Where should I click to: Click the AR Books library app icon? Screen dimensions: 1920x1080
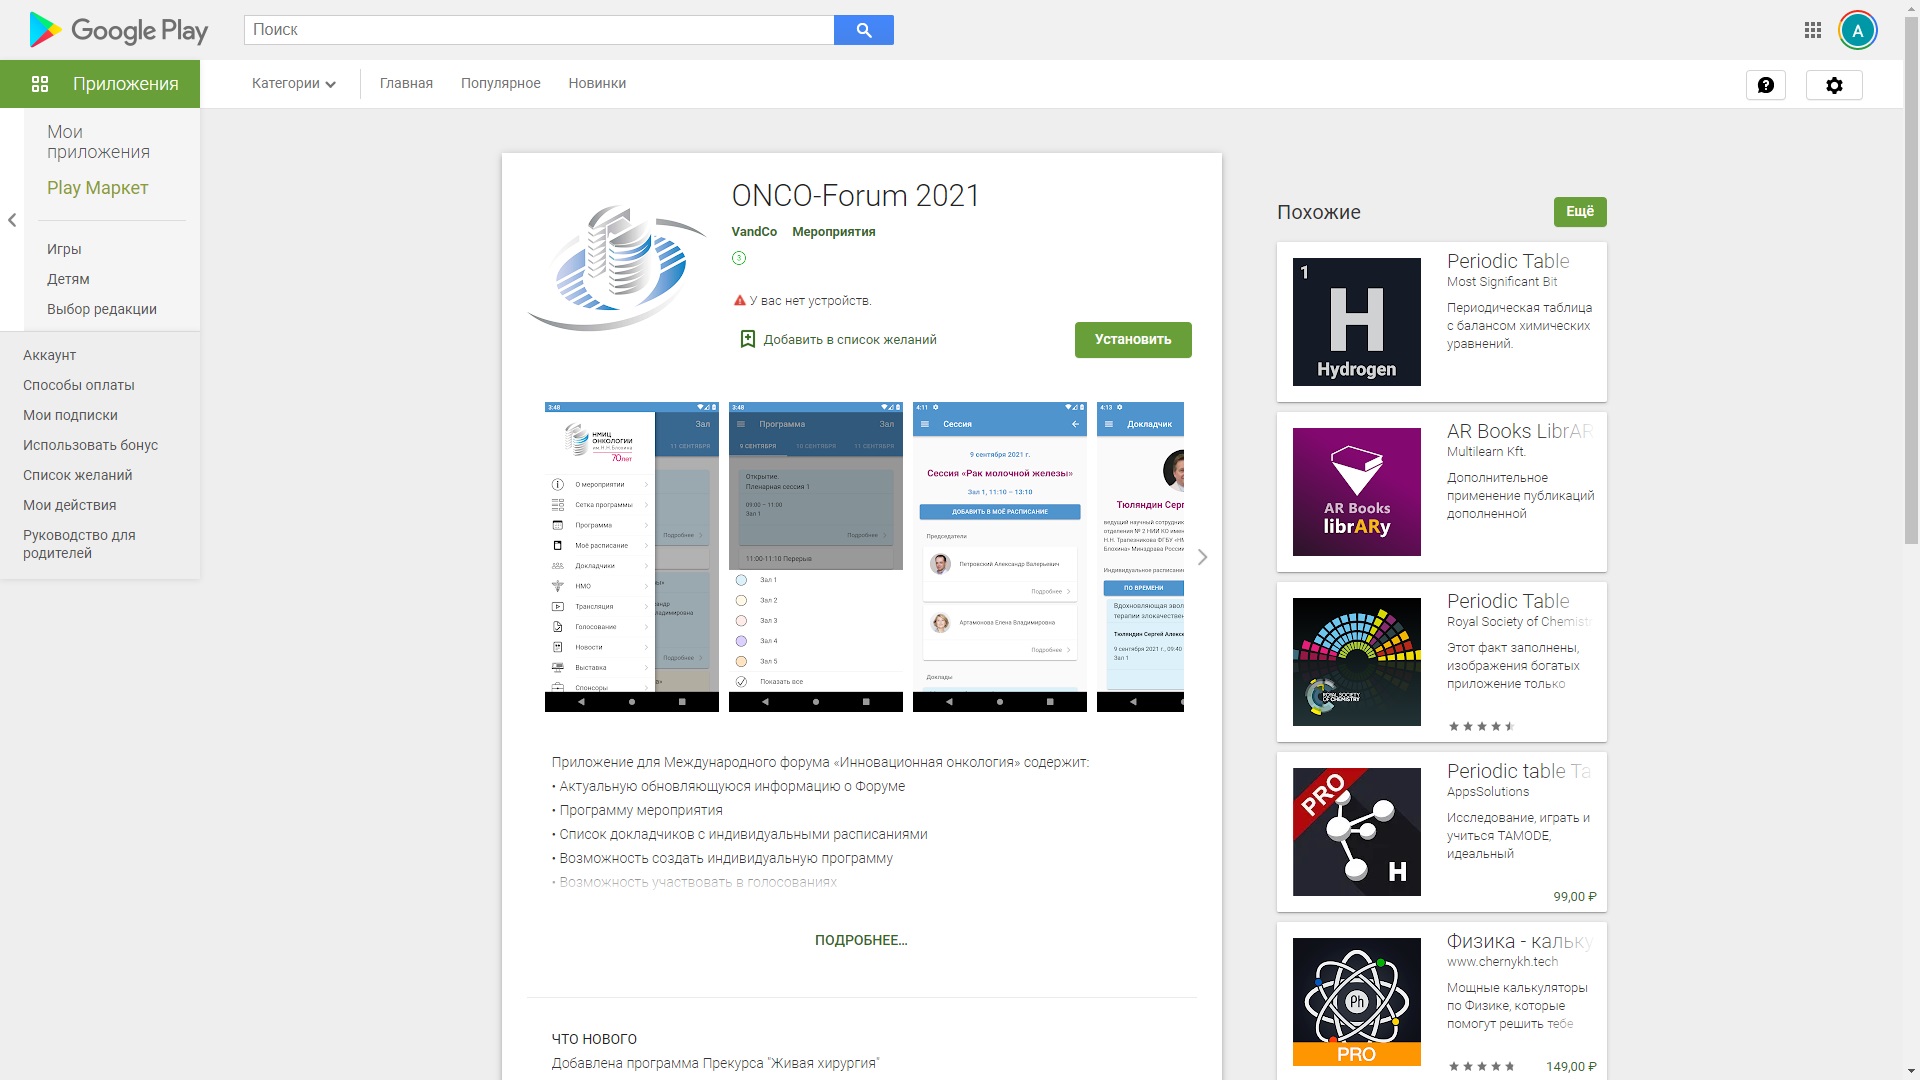tap(1356, 492)
